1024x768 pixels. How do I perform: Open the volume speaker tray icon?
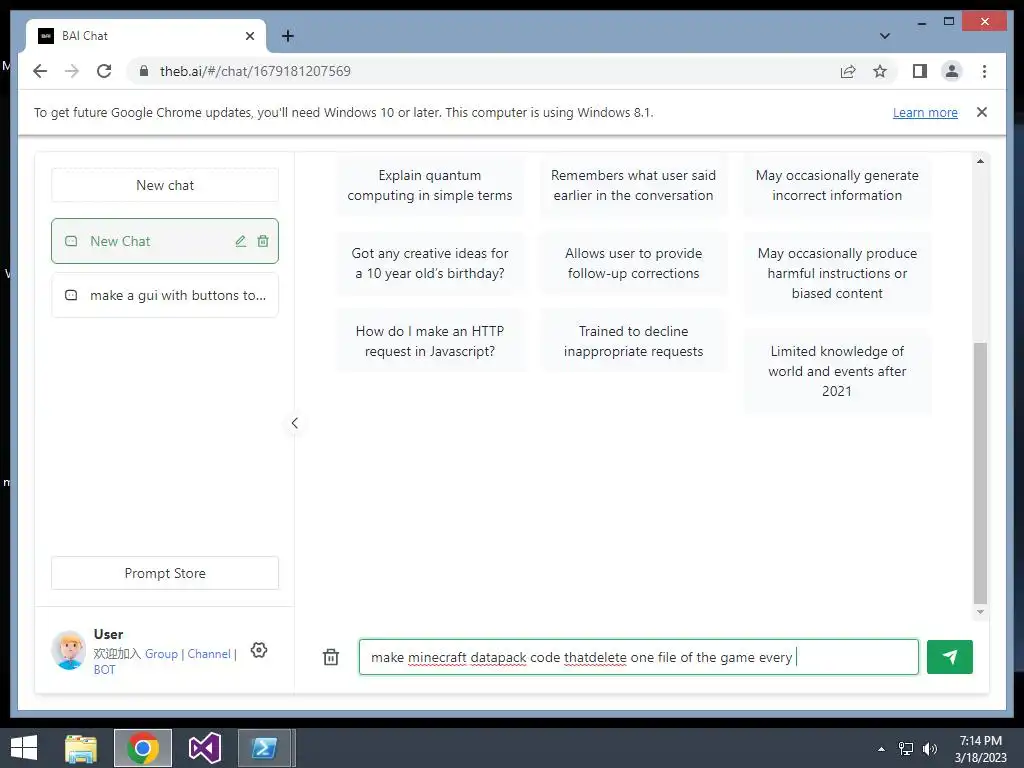[929, 749]
